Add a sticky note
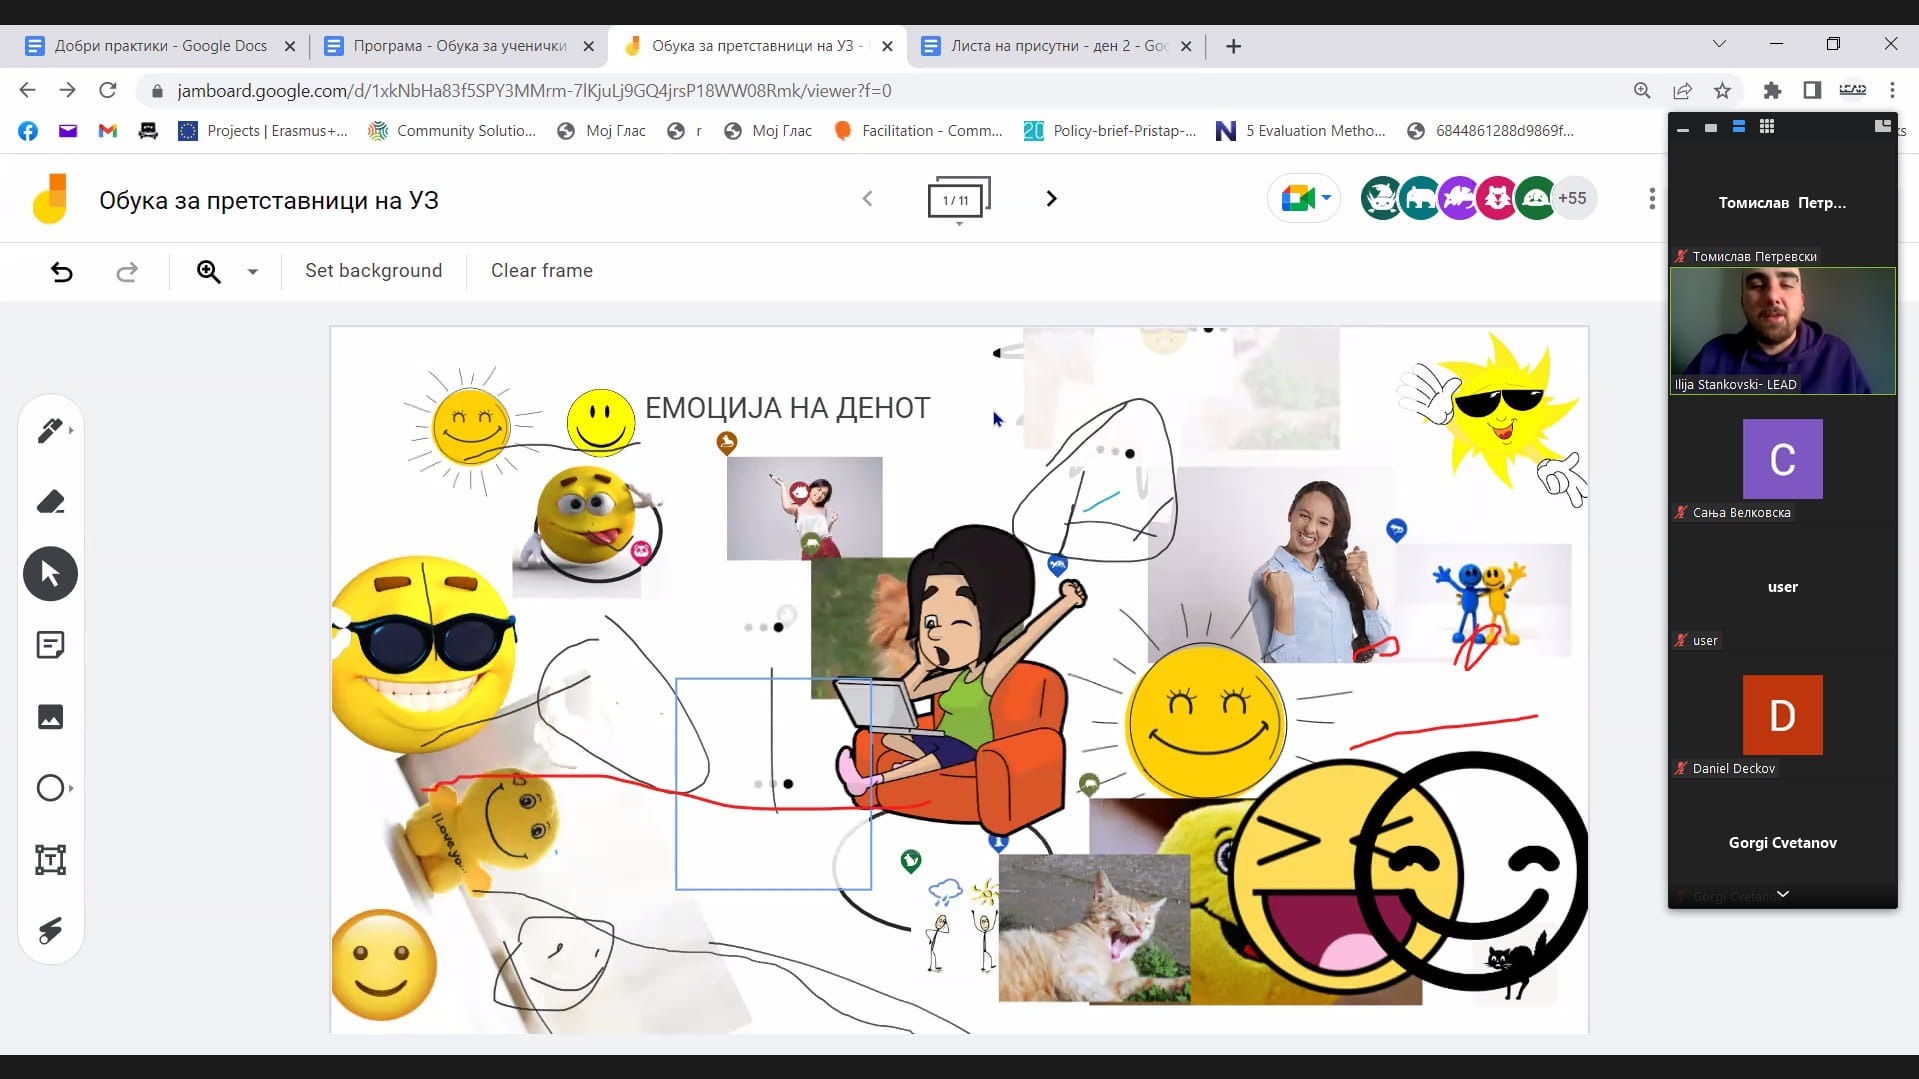The image size is (1919, 1079). (50, 645)
